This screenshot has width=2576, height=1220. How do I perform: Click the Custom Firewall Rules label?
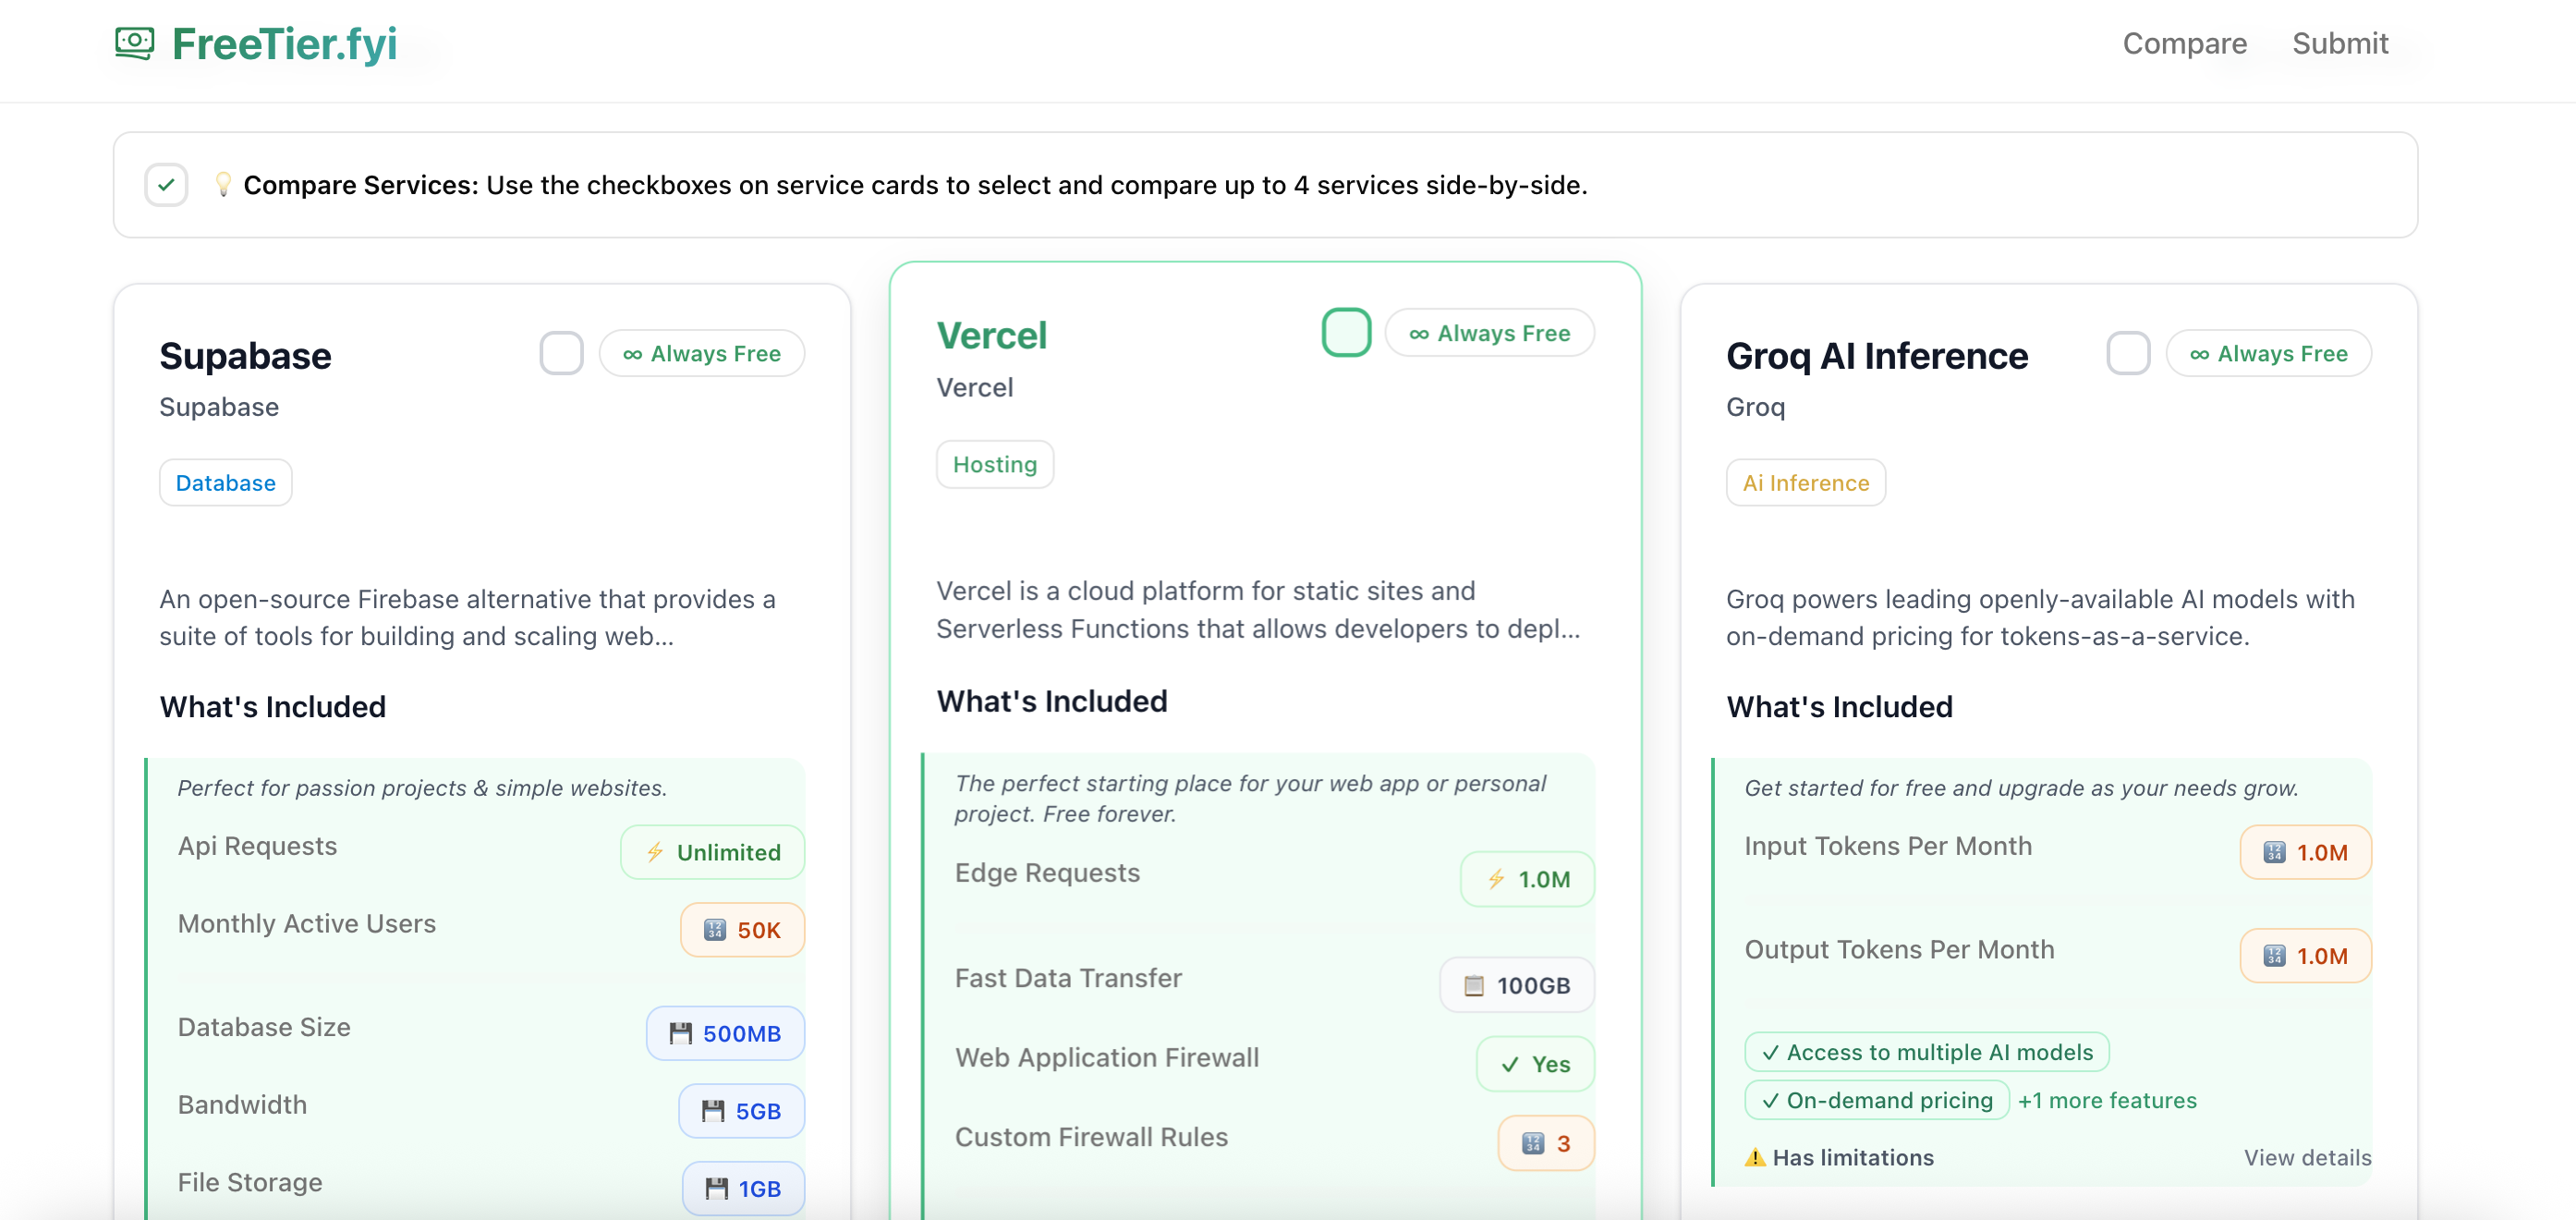point(1091,1137)
